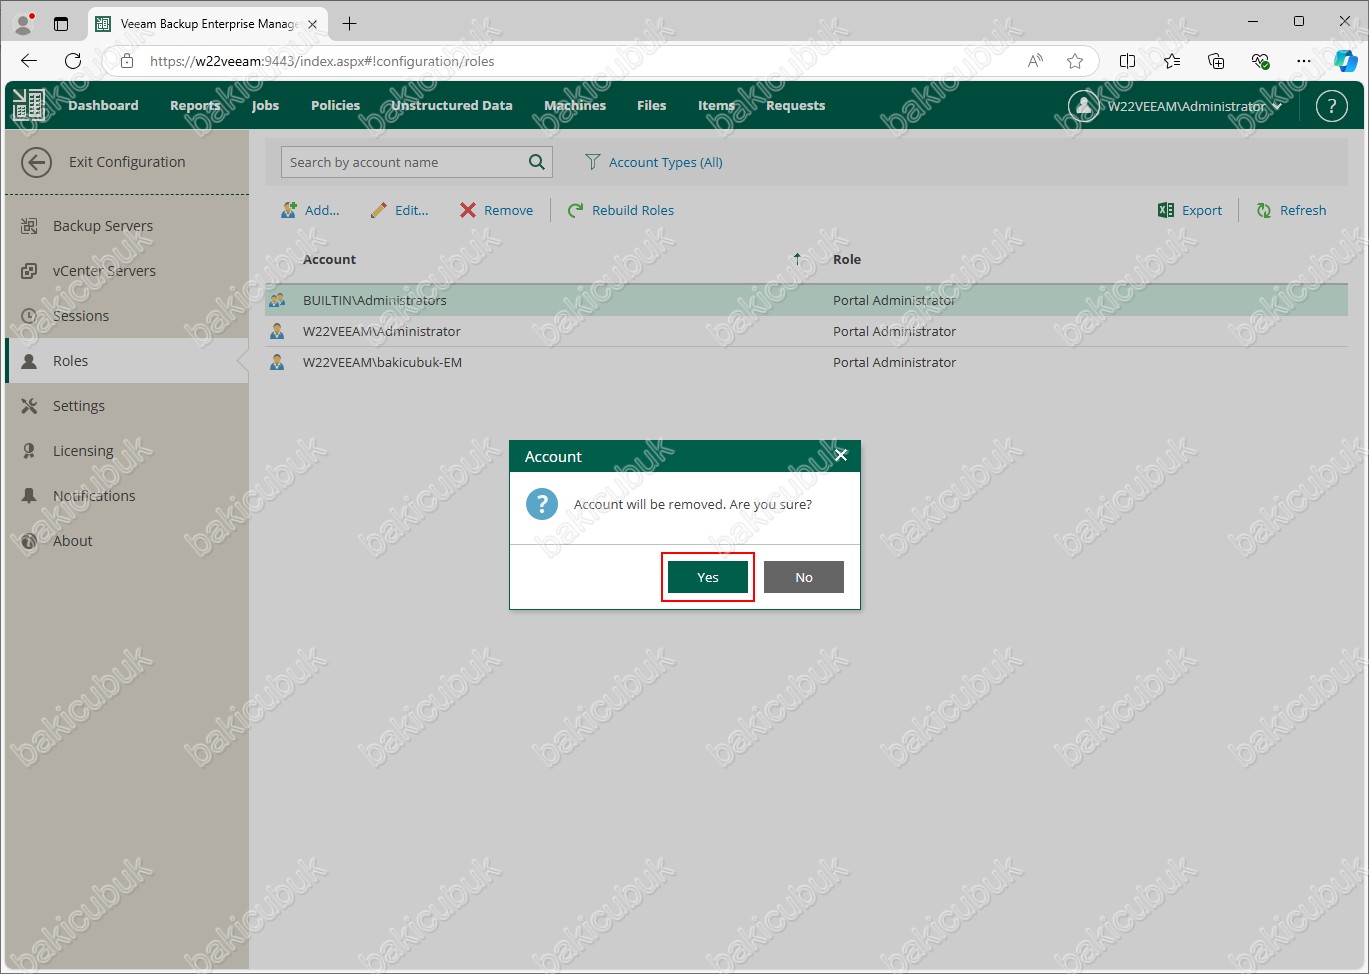This screenshot has height=974, width=1369.
Task: Click the Exit Configuration back arrow icon
Action: click(x=37, y=162)
